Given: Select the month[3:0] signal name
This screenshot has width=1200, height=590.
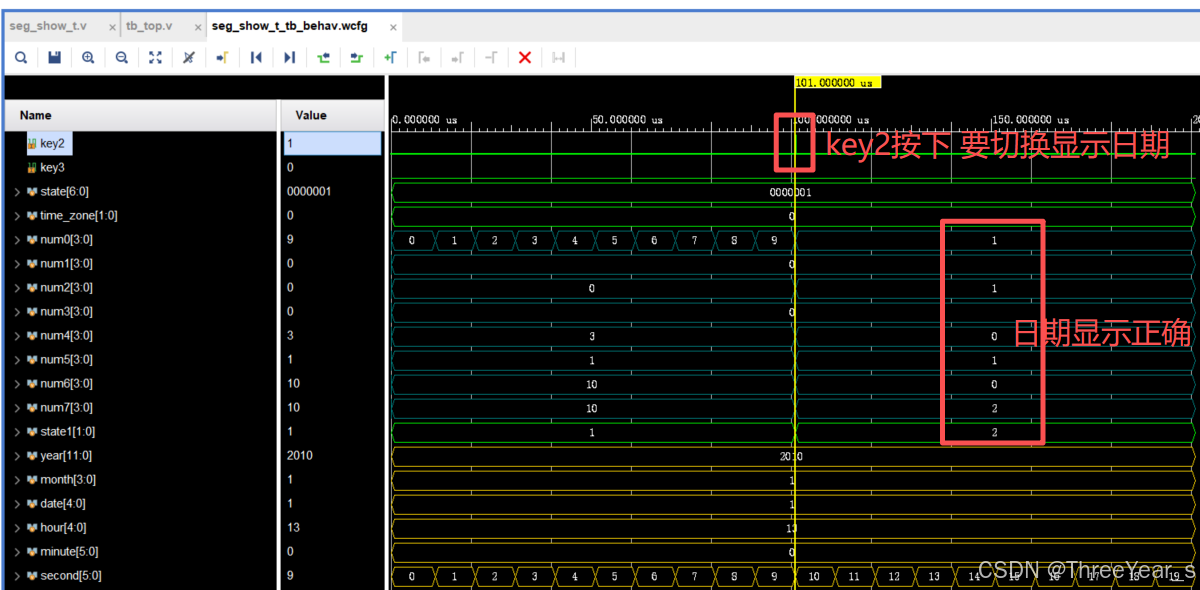Looking at the screenshot, I should (68, 479).
